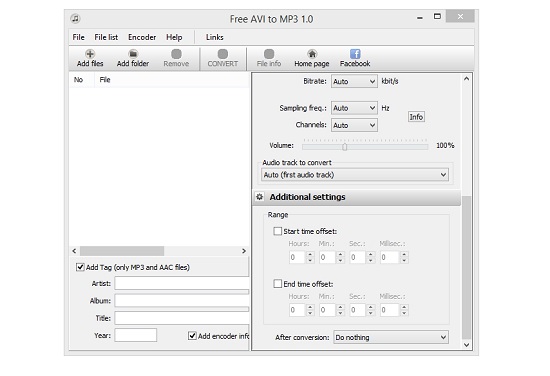Click the End time offset Sec. field
The width and height of the screenshot is (550, 376).
coord(358,310)
